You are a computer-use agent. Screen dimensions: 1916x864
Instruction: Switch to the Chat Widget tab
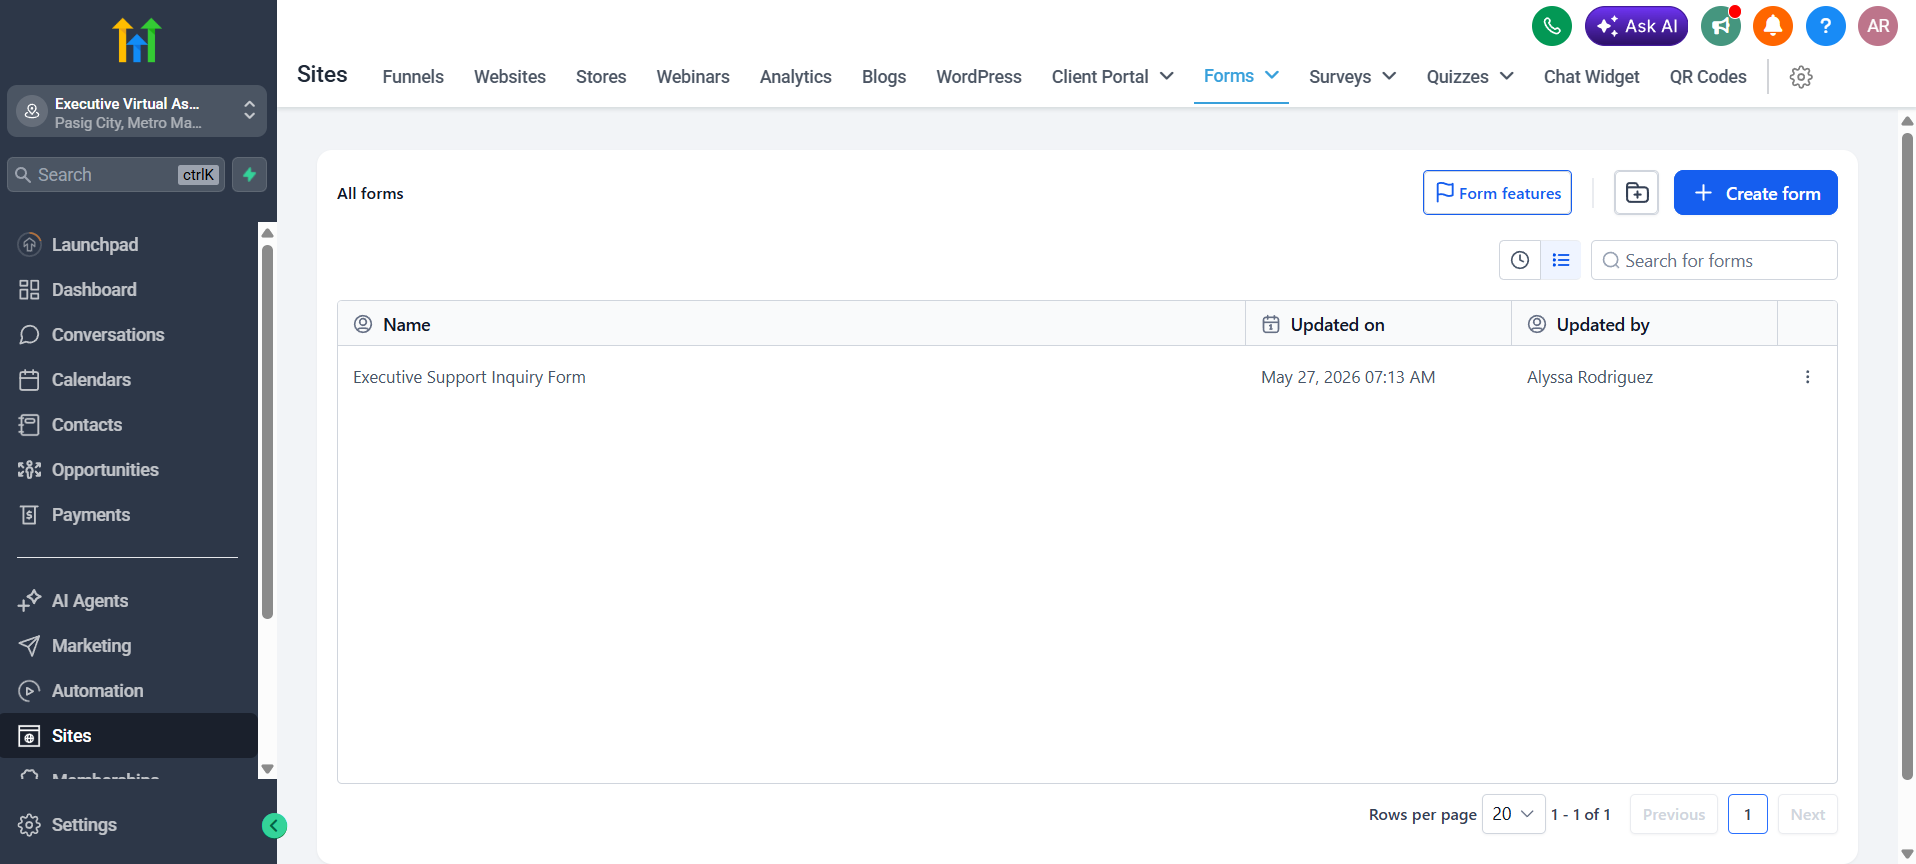point(1592,77)
